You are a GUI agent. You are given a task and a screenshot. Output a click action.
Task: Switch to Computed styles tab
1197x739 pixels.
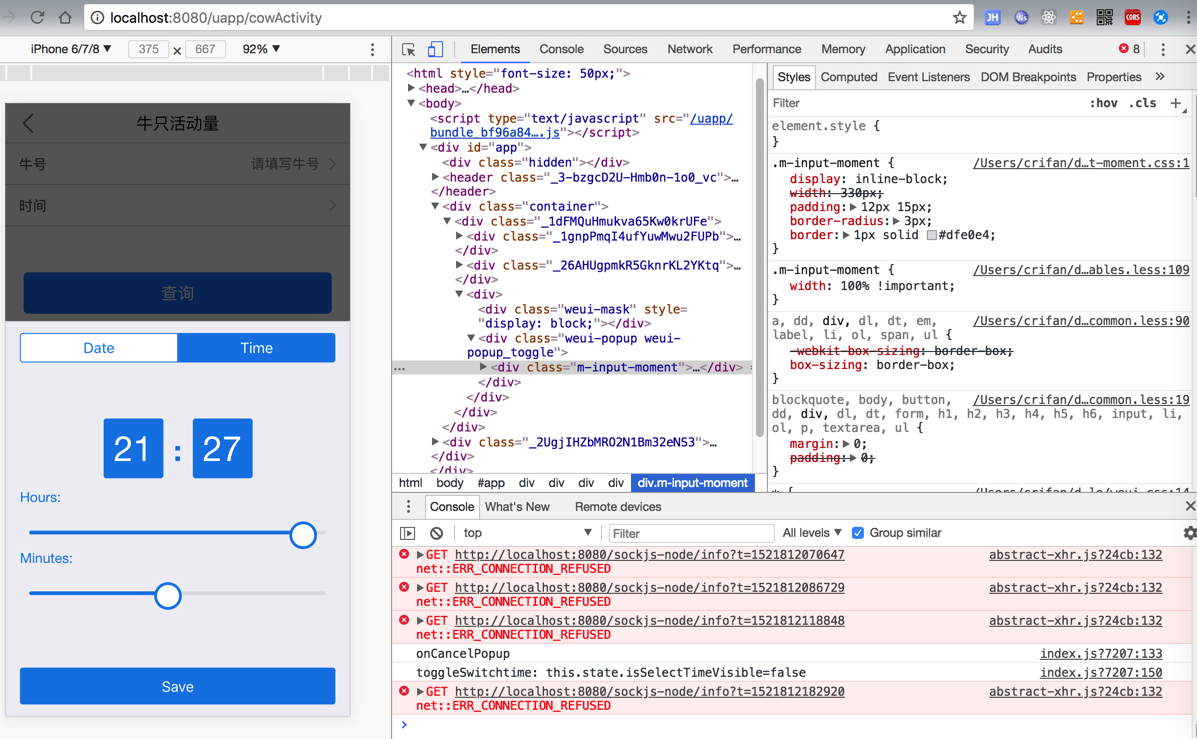[849, 76]
